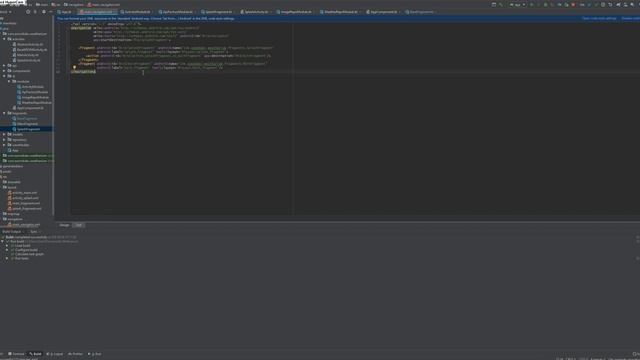
Task: Switch to the AppComponent.kt editor tab
Action: click(x=383, y=12)
